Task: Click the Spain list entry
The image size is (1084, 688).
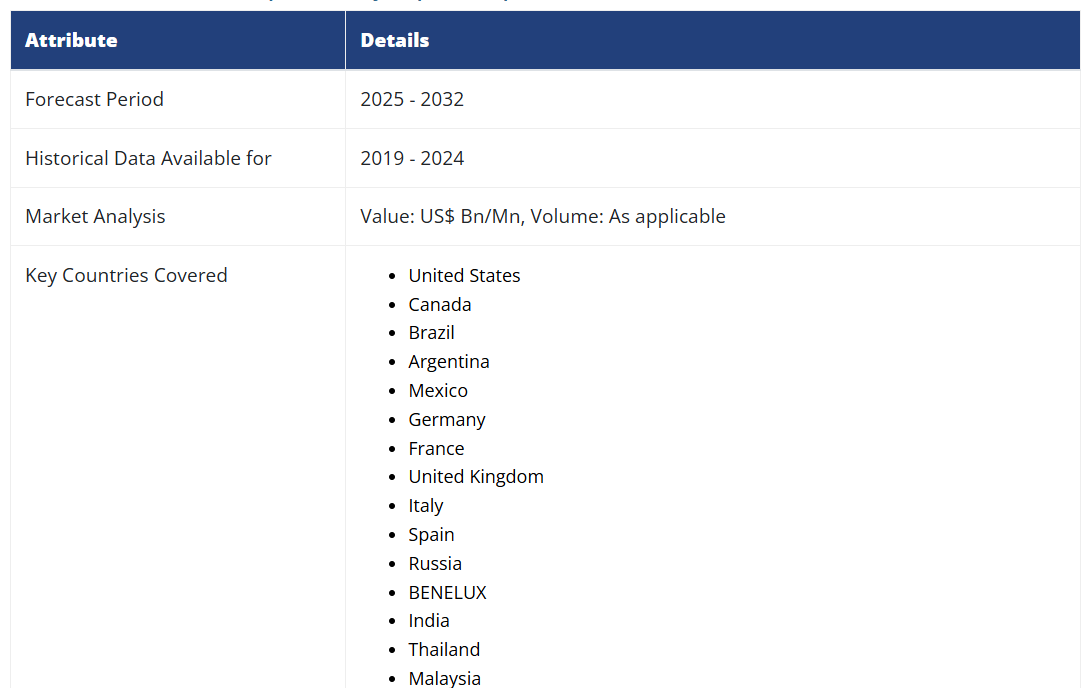Action: pyautogui.click(x=431, y=534)
